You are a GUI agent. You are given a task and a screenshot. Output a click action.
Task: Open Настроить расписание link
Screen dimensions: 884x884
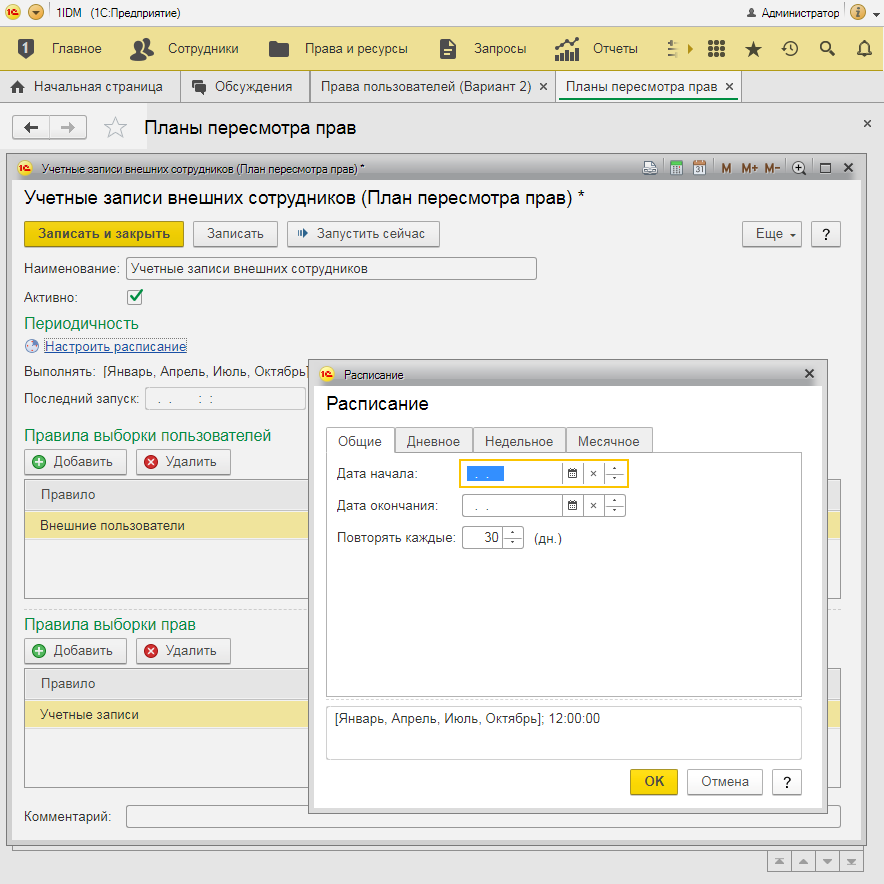115,346
